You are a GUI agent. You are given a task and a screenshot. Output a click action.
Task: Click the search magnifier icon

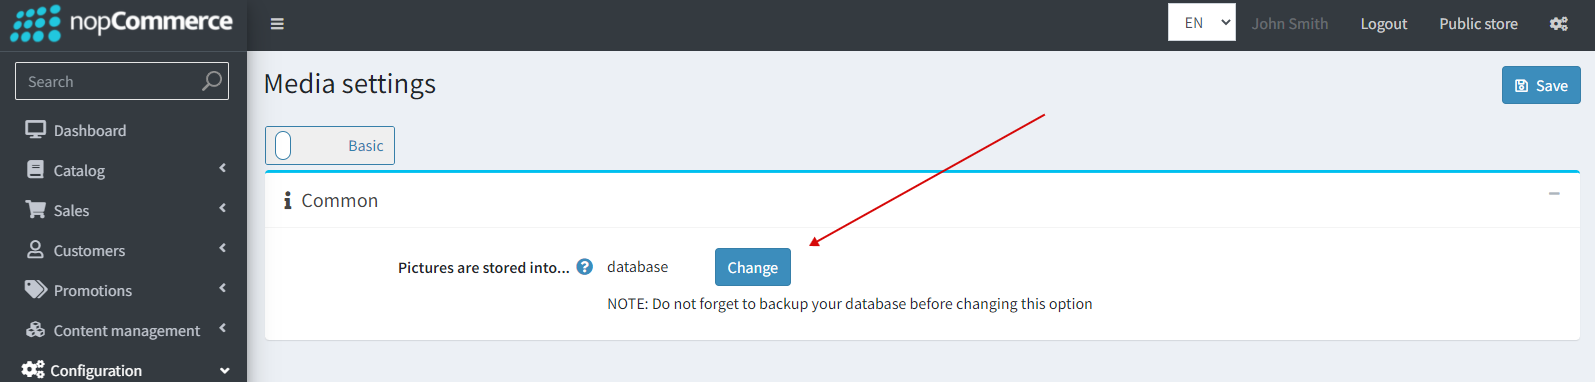click(x=212, y=81)
